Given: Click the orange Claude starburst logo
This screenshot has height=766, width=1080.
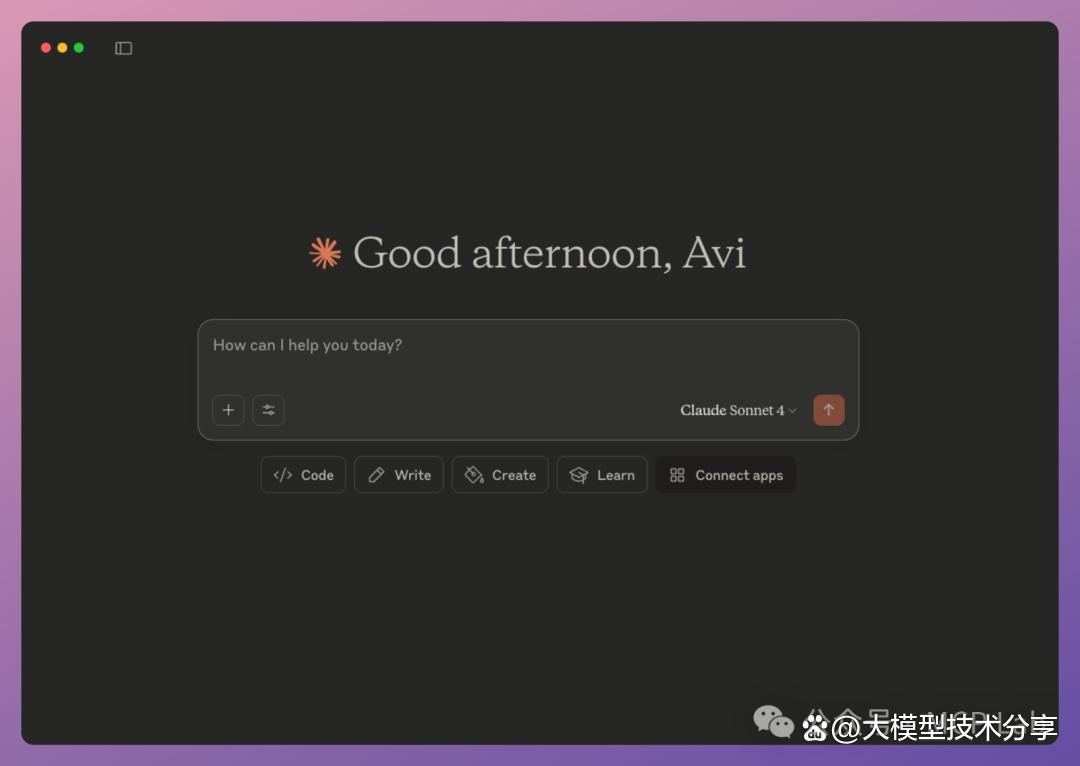Looking at the screenshot, I should pyautogui.click(x=325, y=253).
